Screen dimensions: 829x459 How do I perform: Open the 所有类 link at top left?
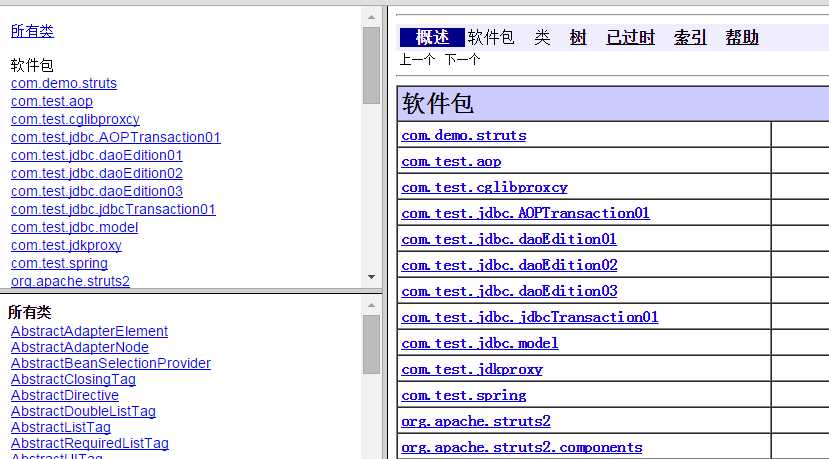[x=32, y=31]
